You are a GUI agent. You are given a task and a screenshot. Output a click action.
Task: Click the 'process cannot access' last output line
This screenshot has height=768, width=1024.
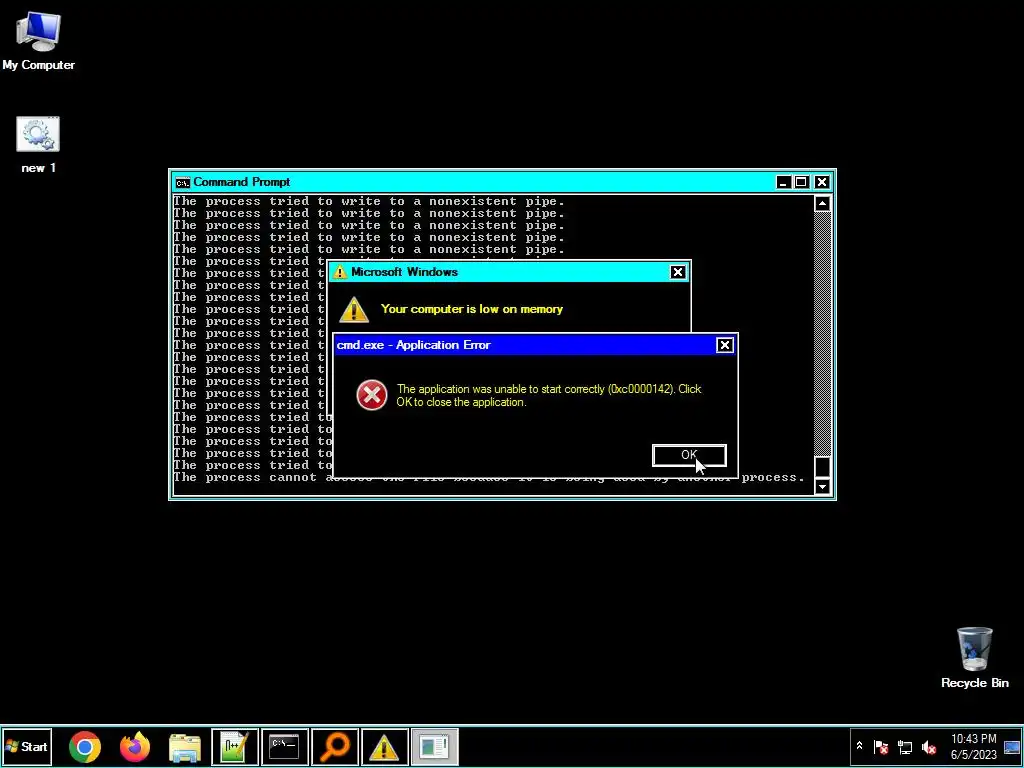click(x=488, y=477)
